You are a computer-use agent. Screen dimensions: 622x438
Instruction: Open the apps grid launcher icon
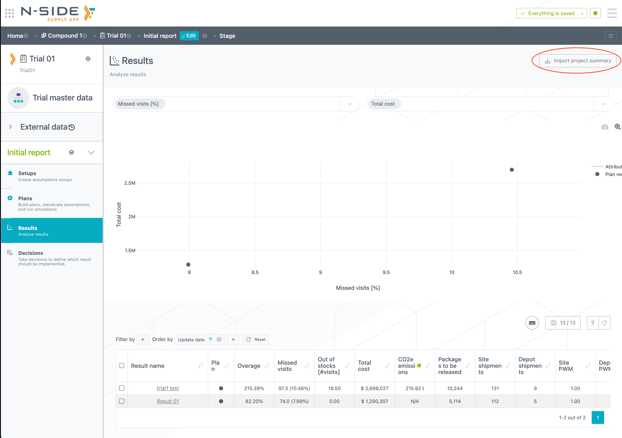pos(9,13)
